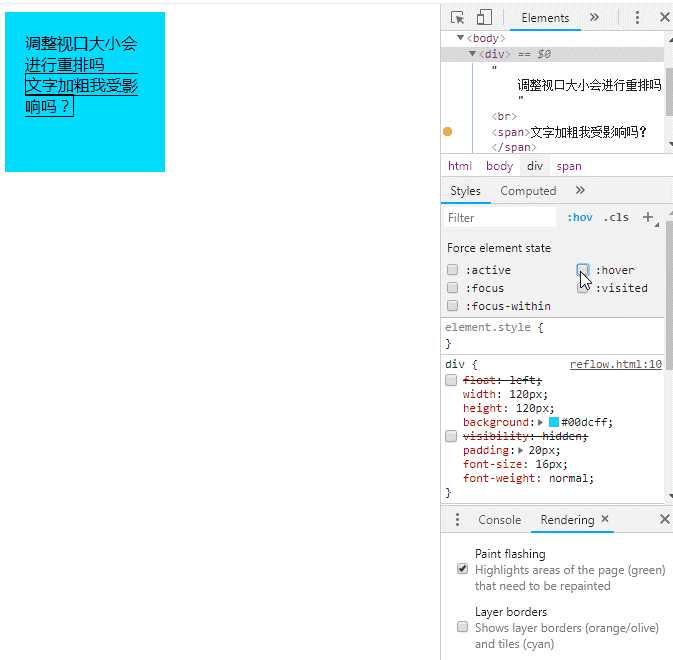673x660 pixels.
Task: Close the DevTools panel
Action: tap(664, 18)
